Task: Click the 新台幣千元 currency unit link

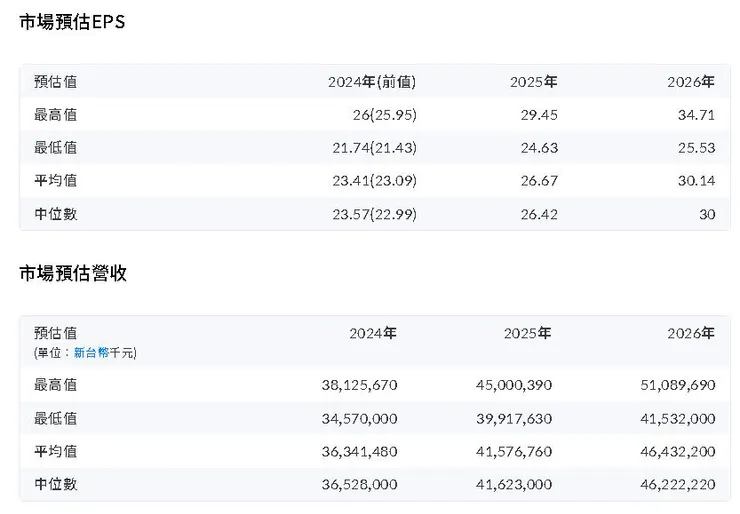Action: click(106, 352)
